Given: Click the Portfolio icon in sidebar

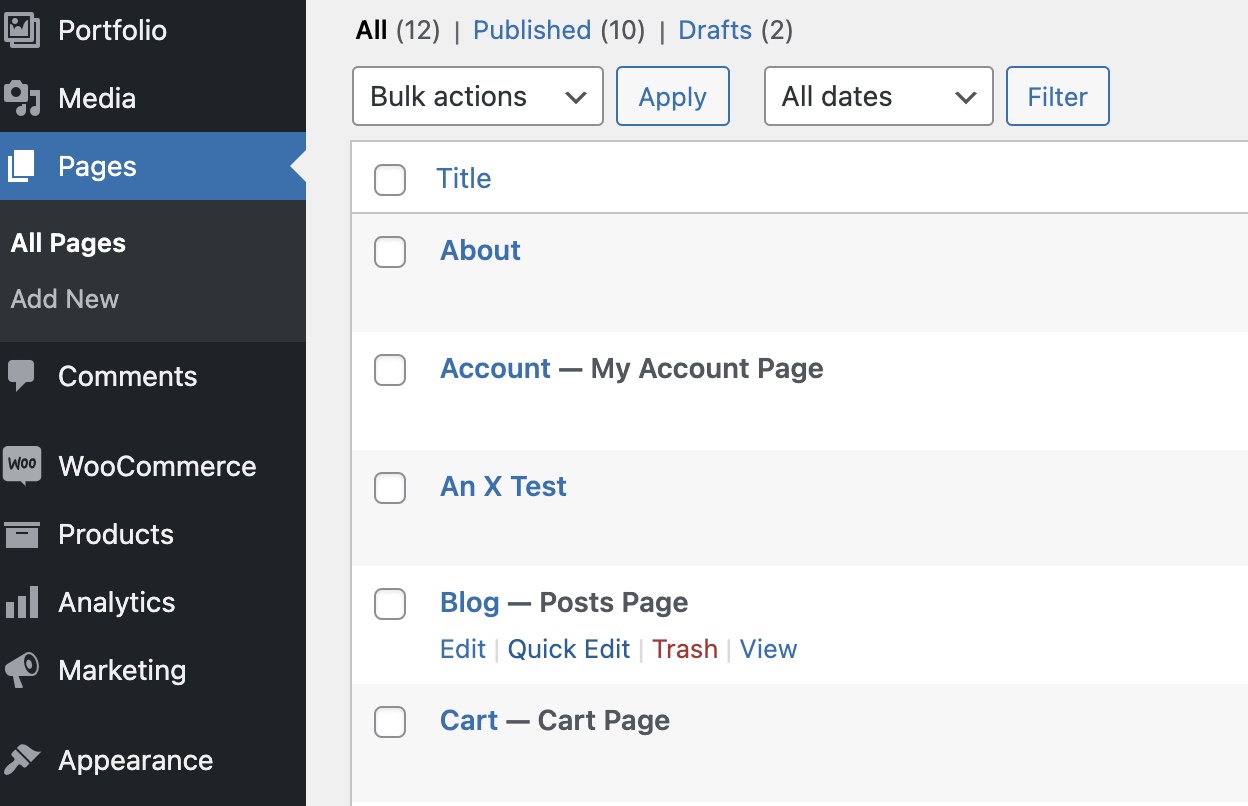Looking at the screenshot, I should pos(22,30).
